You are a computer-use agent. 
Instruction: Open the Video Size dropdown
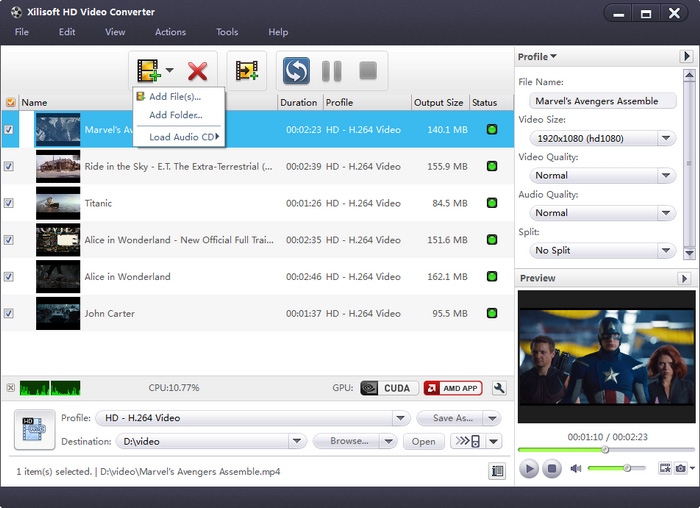(667, 138)
